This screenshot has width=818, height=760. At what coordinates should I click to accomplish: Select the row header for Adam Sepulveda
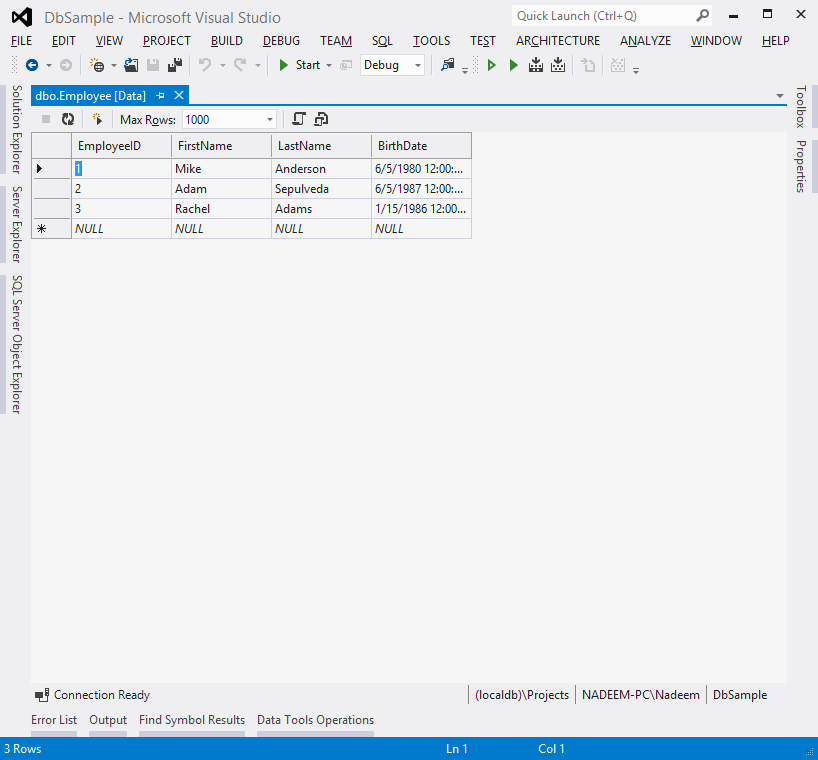pyautogui.click(x=51, y=189)
